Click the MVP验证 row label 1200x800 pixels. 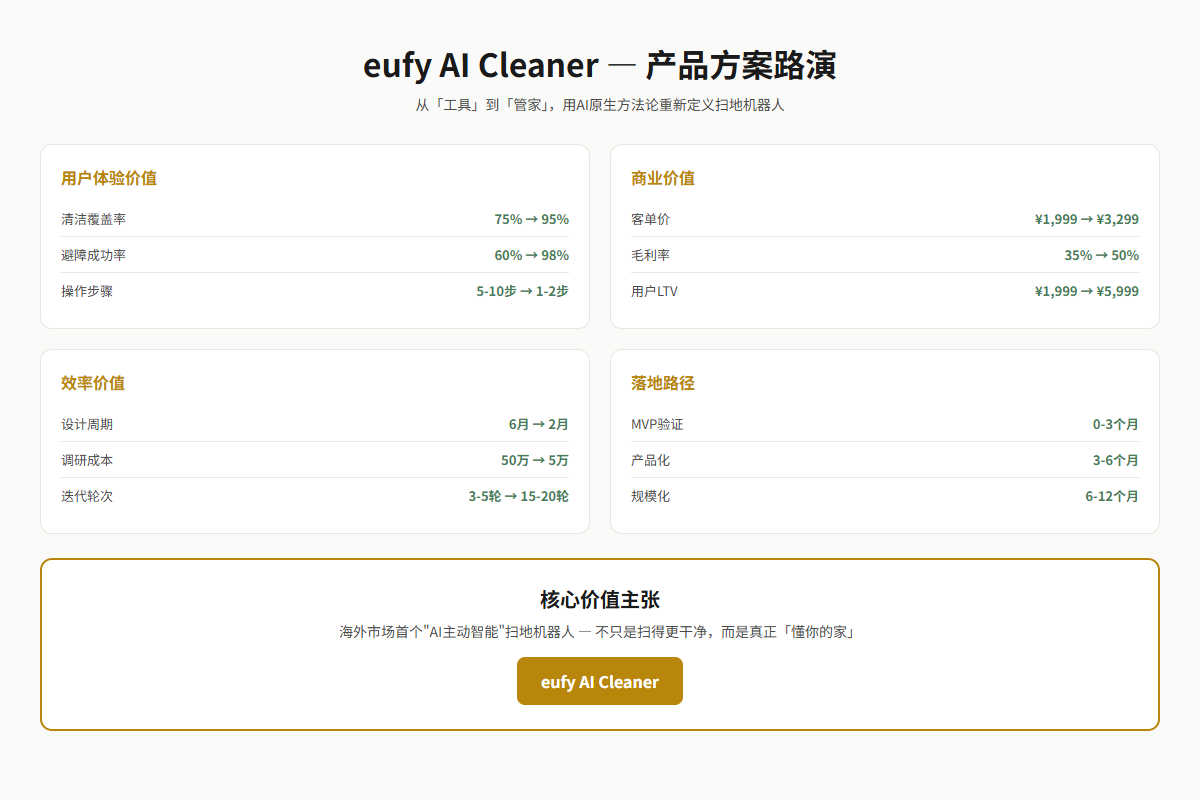pos(657,424)
